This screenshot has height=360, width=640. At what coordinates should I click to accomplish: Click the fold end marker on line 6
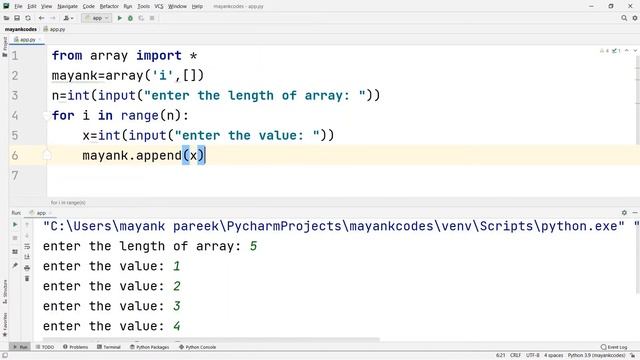coord(47,155)
